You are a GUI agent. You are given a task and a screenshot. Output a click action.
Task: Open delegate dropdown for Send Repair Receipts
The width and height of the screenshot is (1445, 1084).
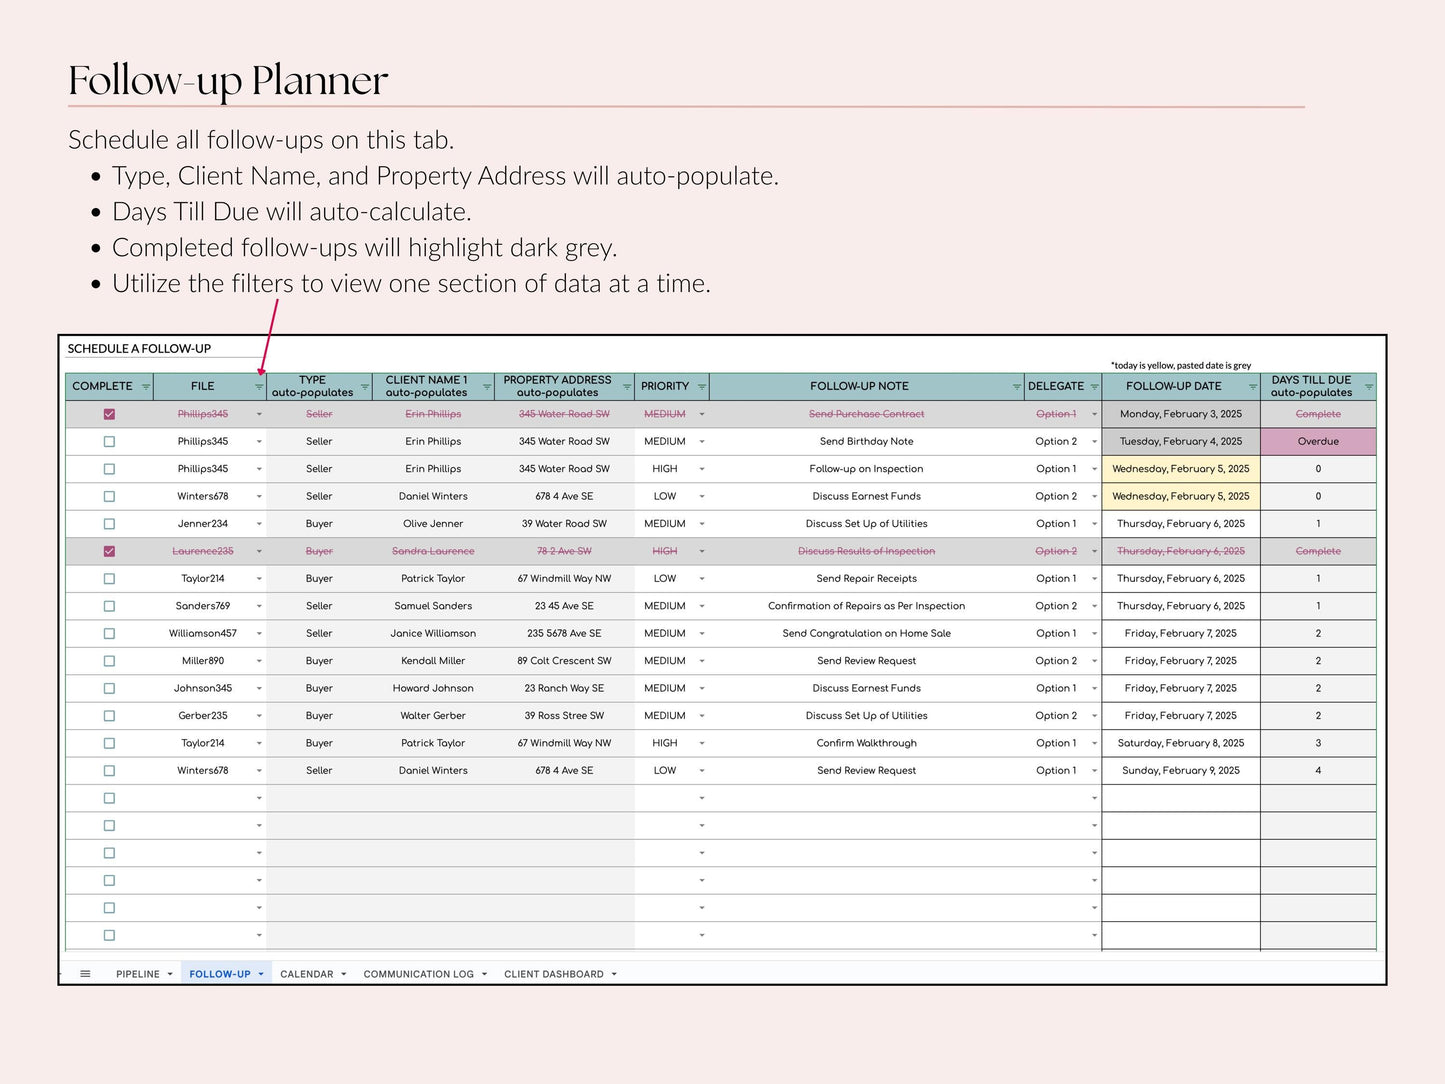1094,579
